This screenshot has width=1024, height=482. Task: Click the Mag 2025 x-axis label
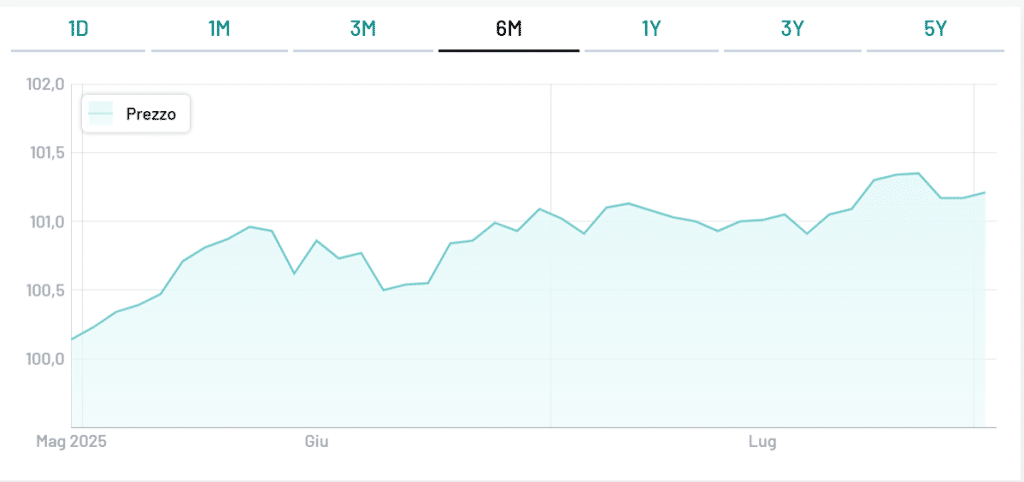click(71, 440)
